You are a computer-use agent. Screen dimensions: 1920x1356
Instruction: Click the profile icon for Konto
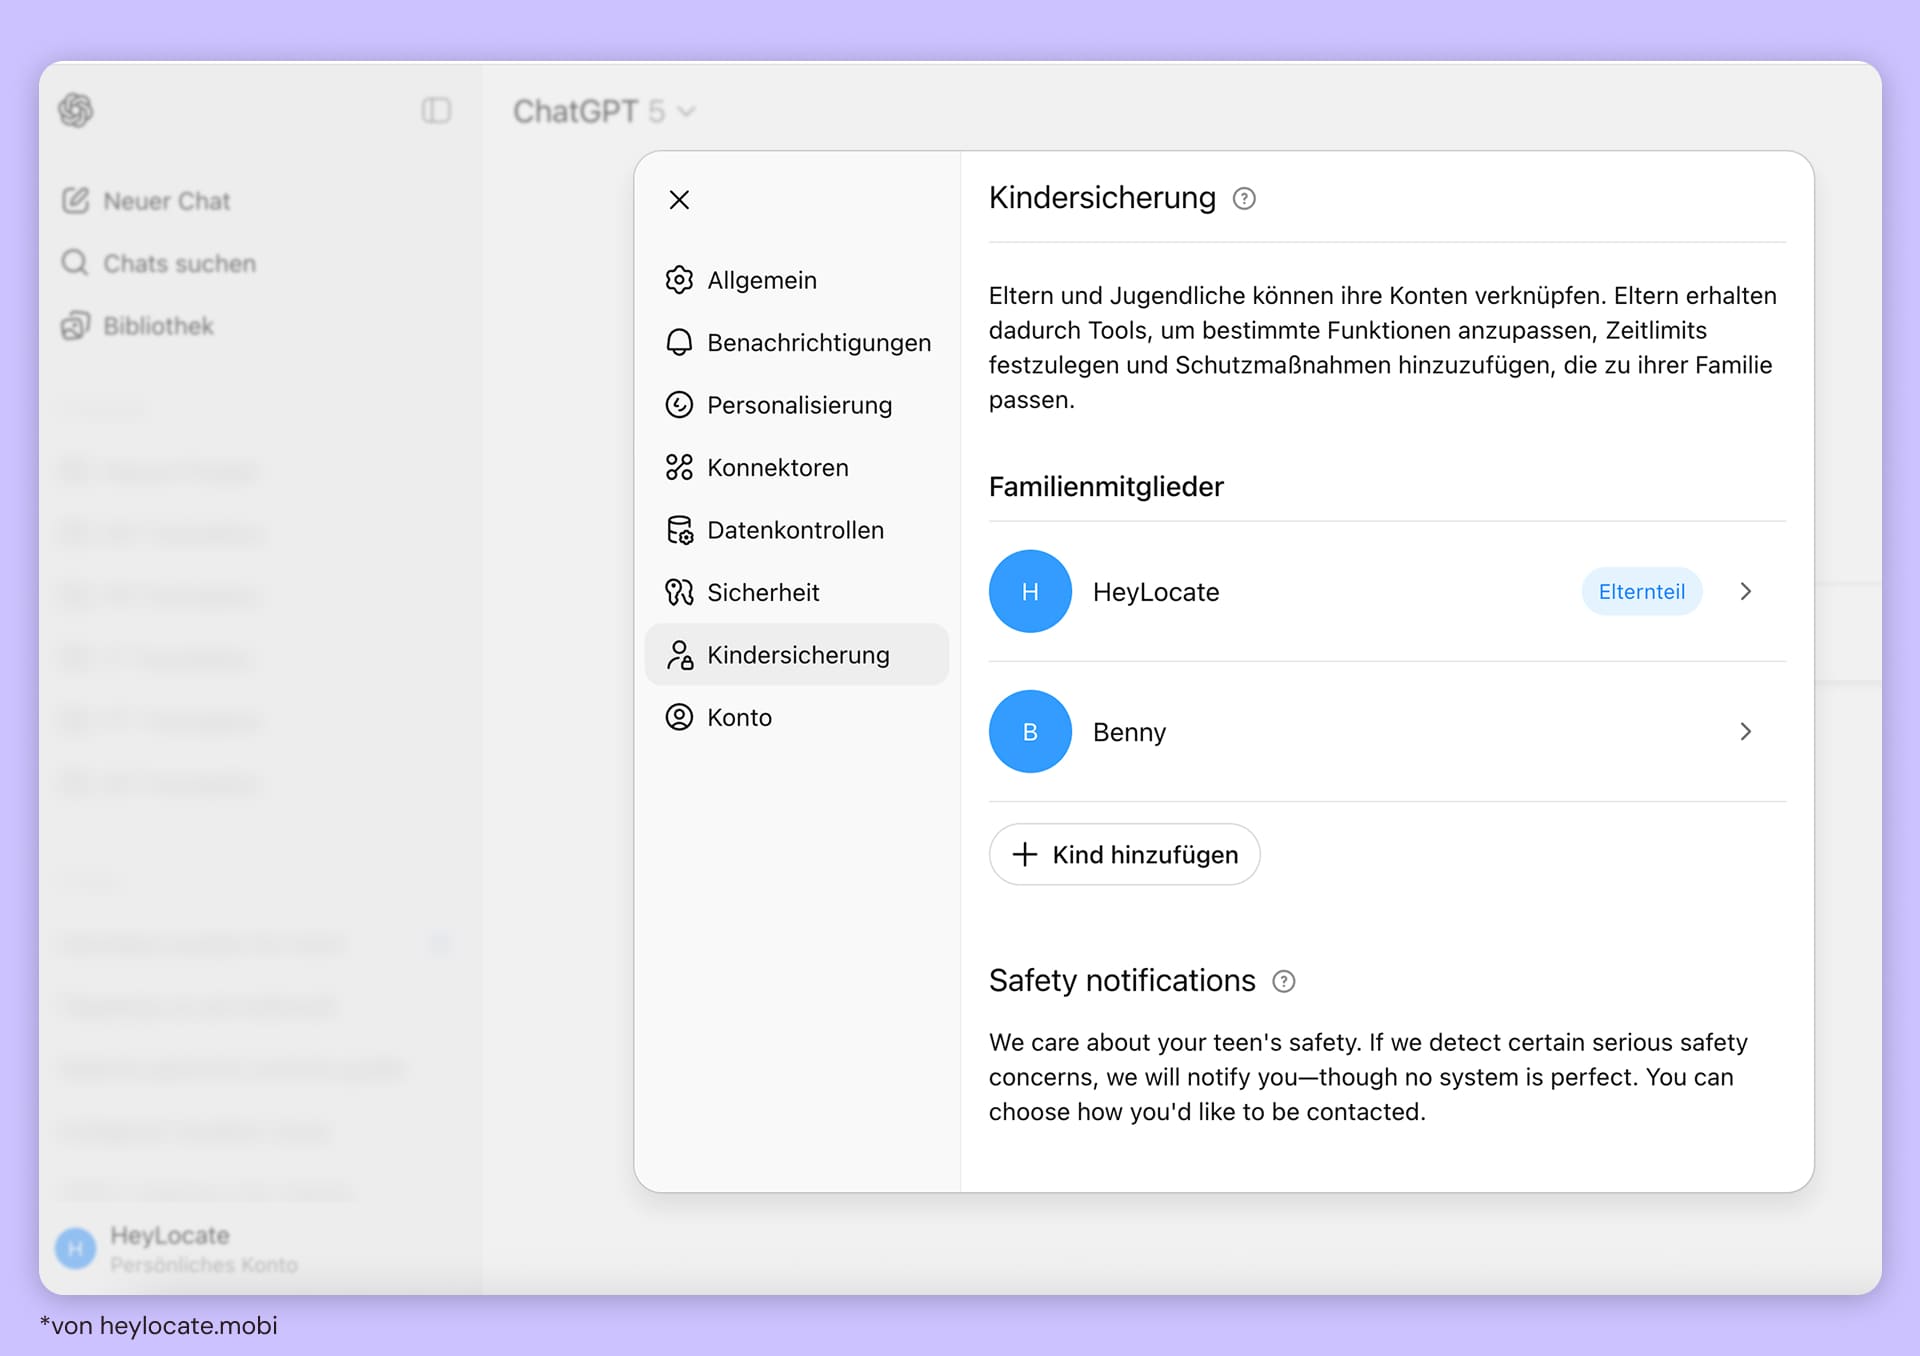(x=679, y=717)
